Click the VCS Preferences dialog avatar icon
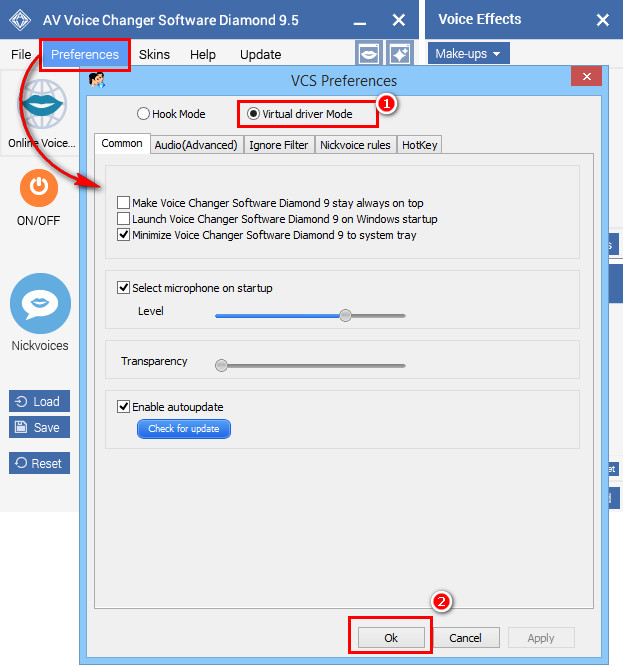This screenshot has width=623, height=667. [97, 80]
